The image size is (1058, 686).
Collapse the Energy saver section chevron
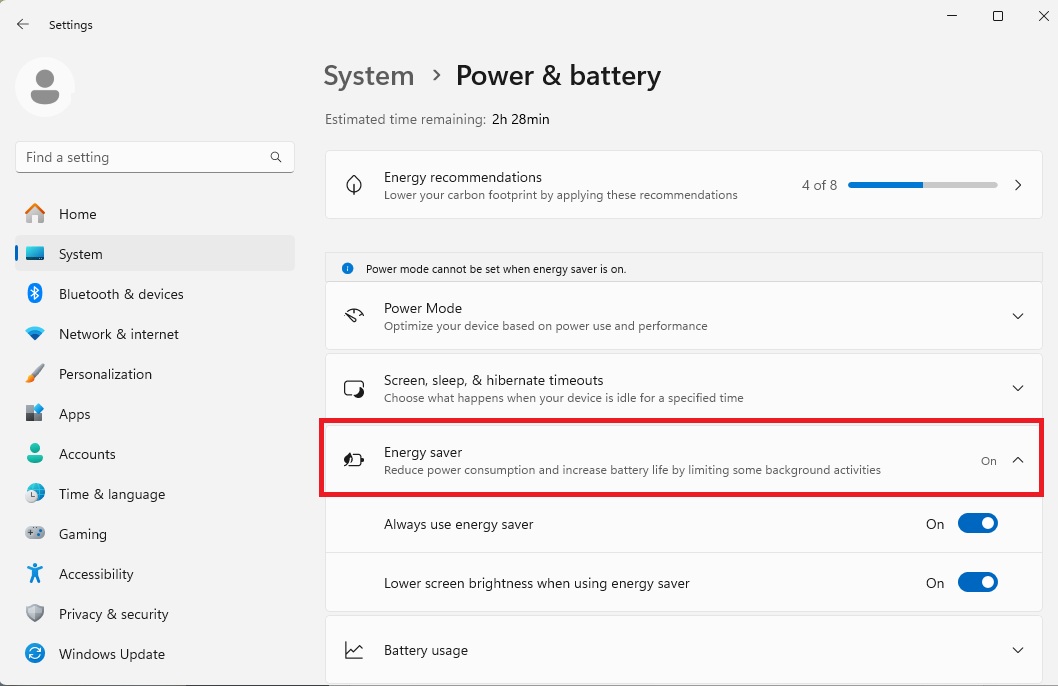tap(1018, 460)
